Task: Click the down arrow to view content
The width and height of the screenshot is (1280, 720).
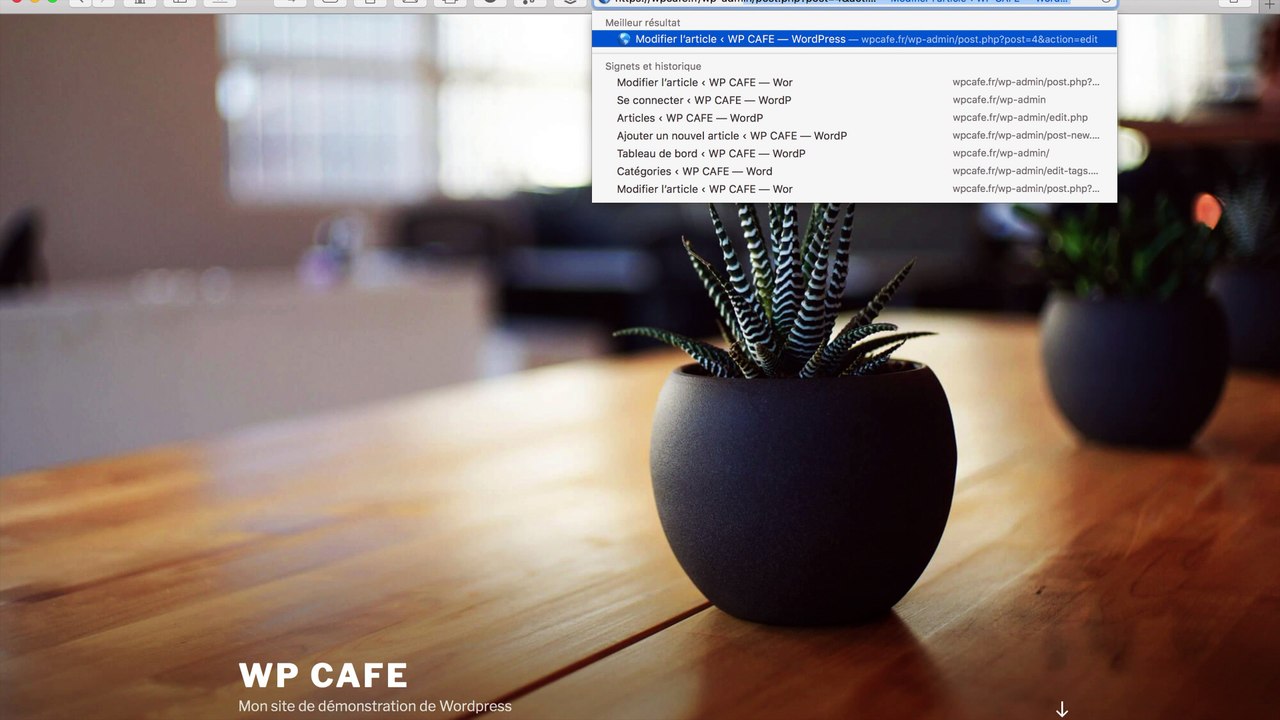Action: (x=1062, y=709)
